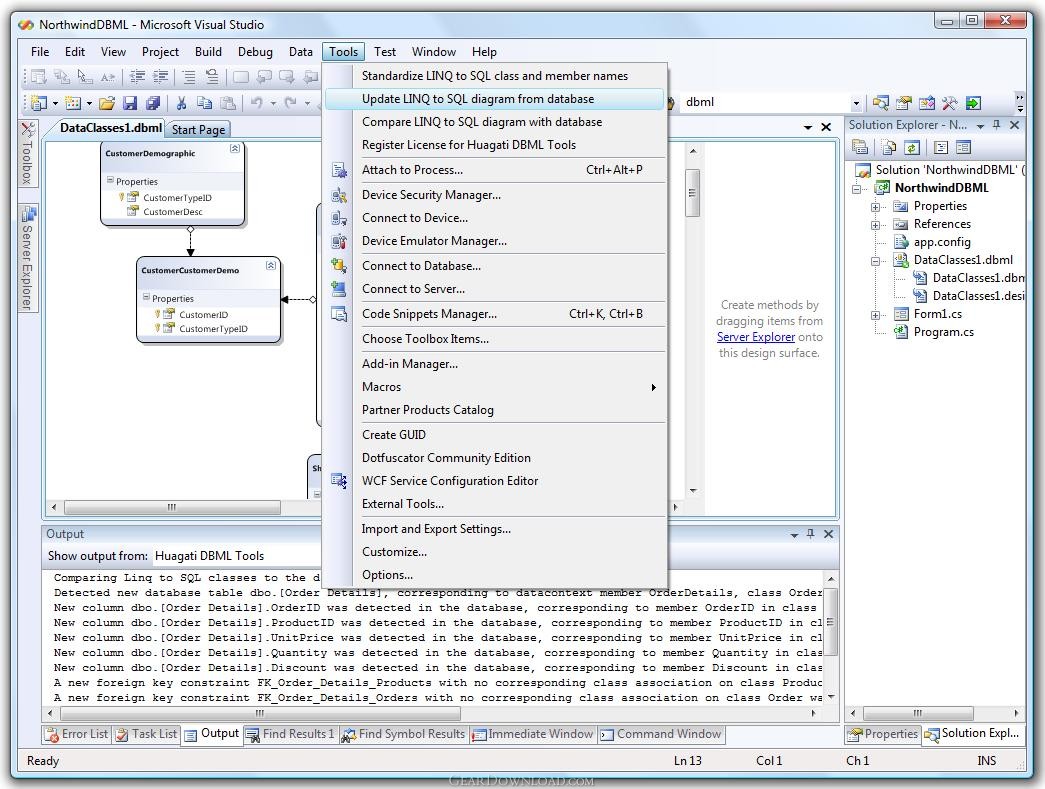Click the Output window horizontal scrollbar thumb
1045x789 pixels.
(259, 713)
